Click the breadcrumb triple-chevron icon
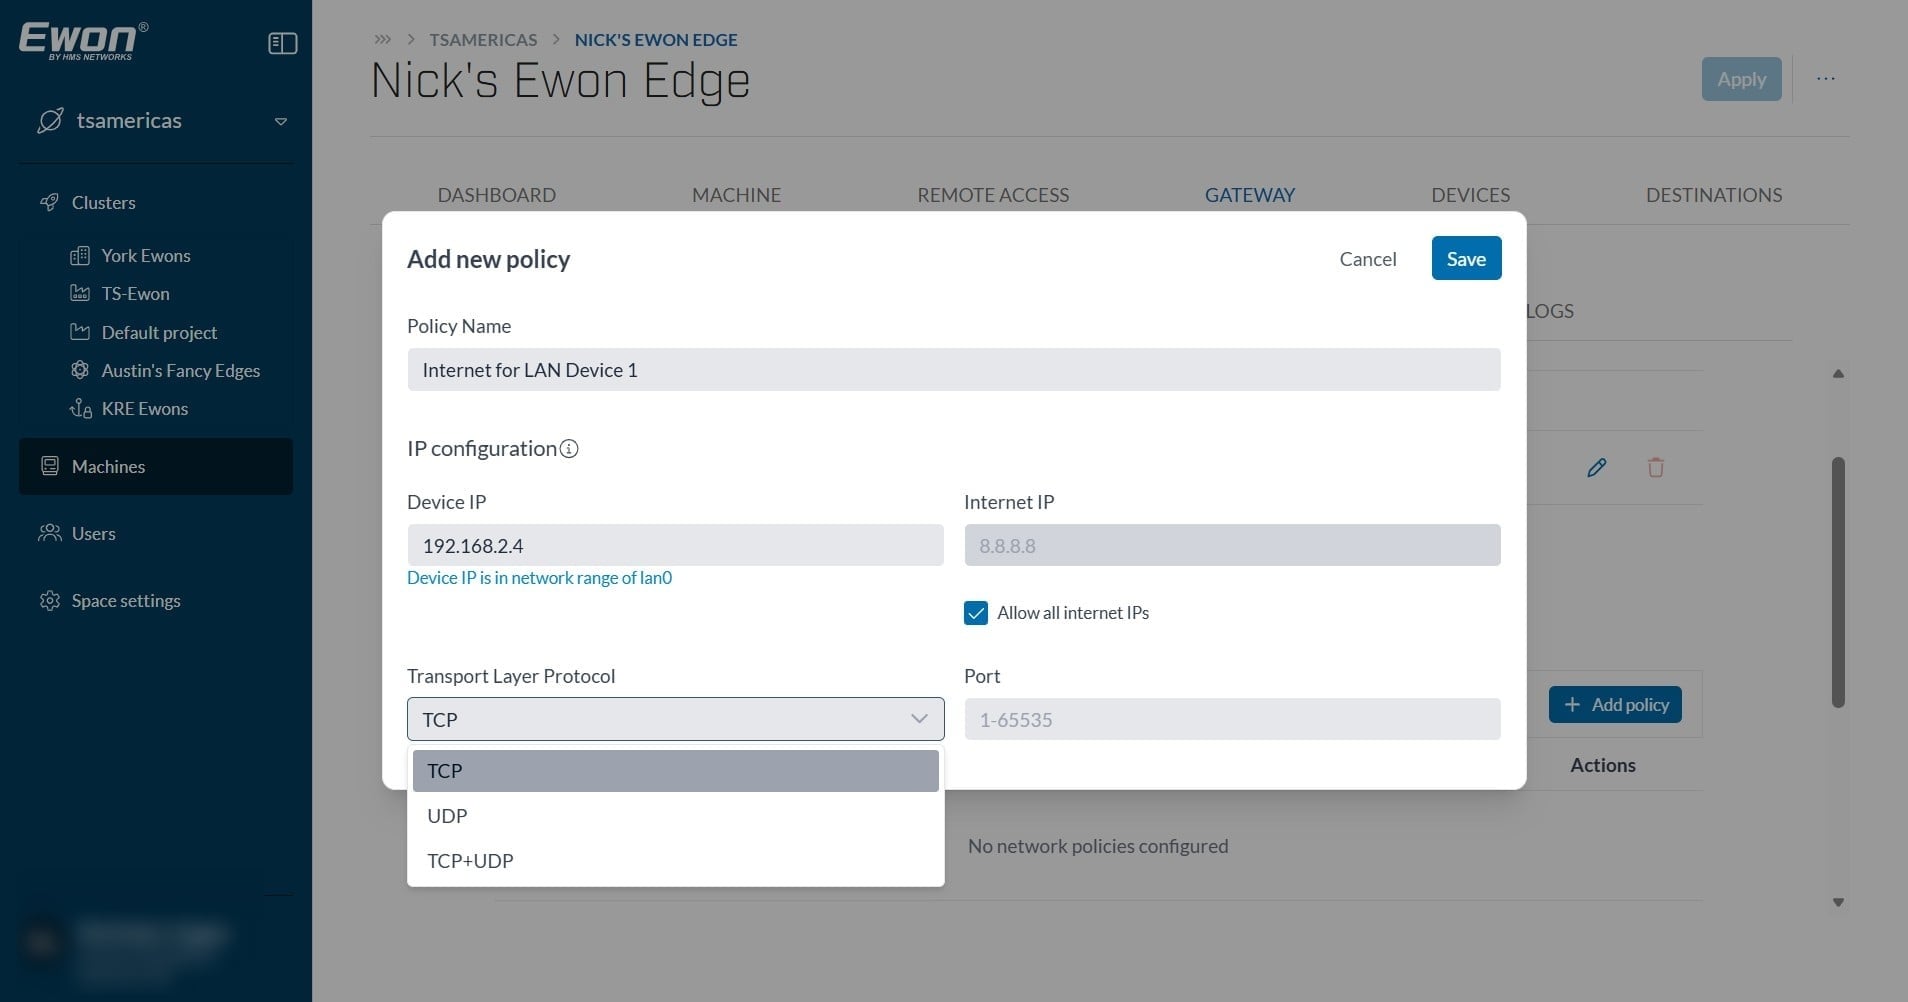 tap(382, 40)
